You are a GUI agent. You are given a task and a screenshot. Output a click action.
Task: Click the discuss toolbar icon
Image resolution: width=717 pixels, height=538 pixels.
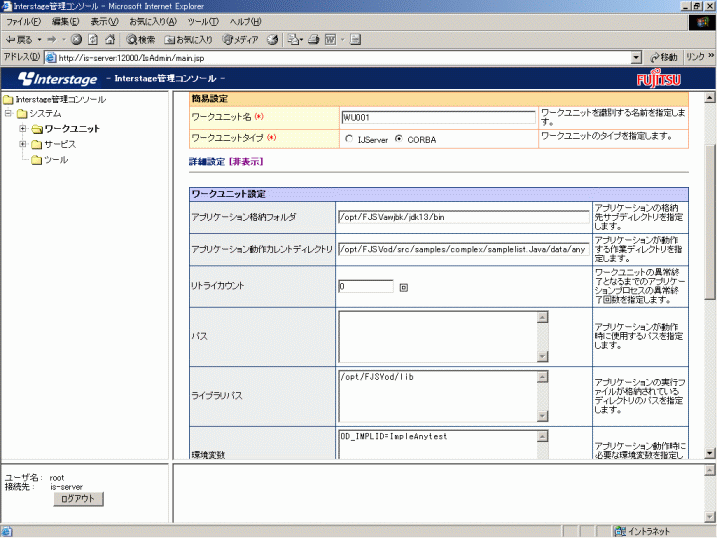[356, 40]
